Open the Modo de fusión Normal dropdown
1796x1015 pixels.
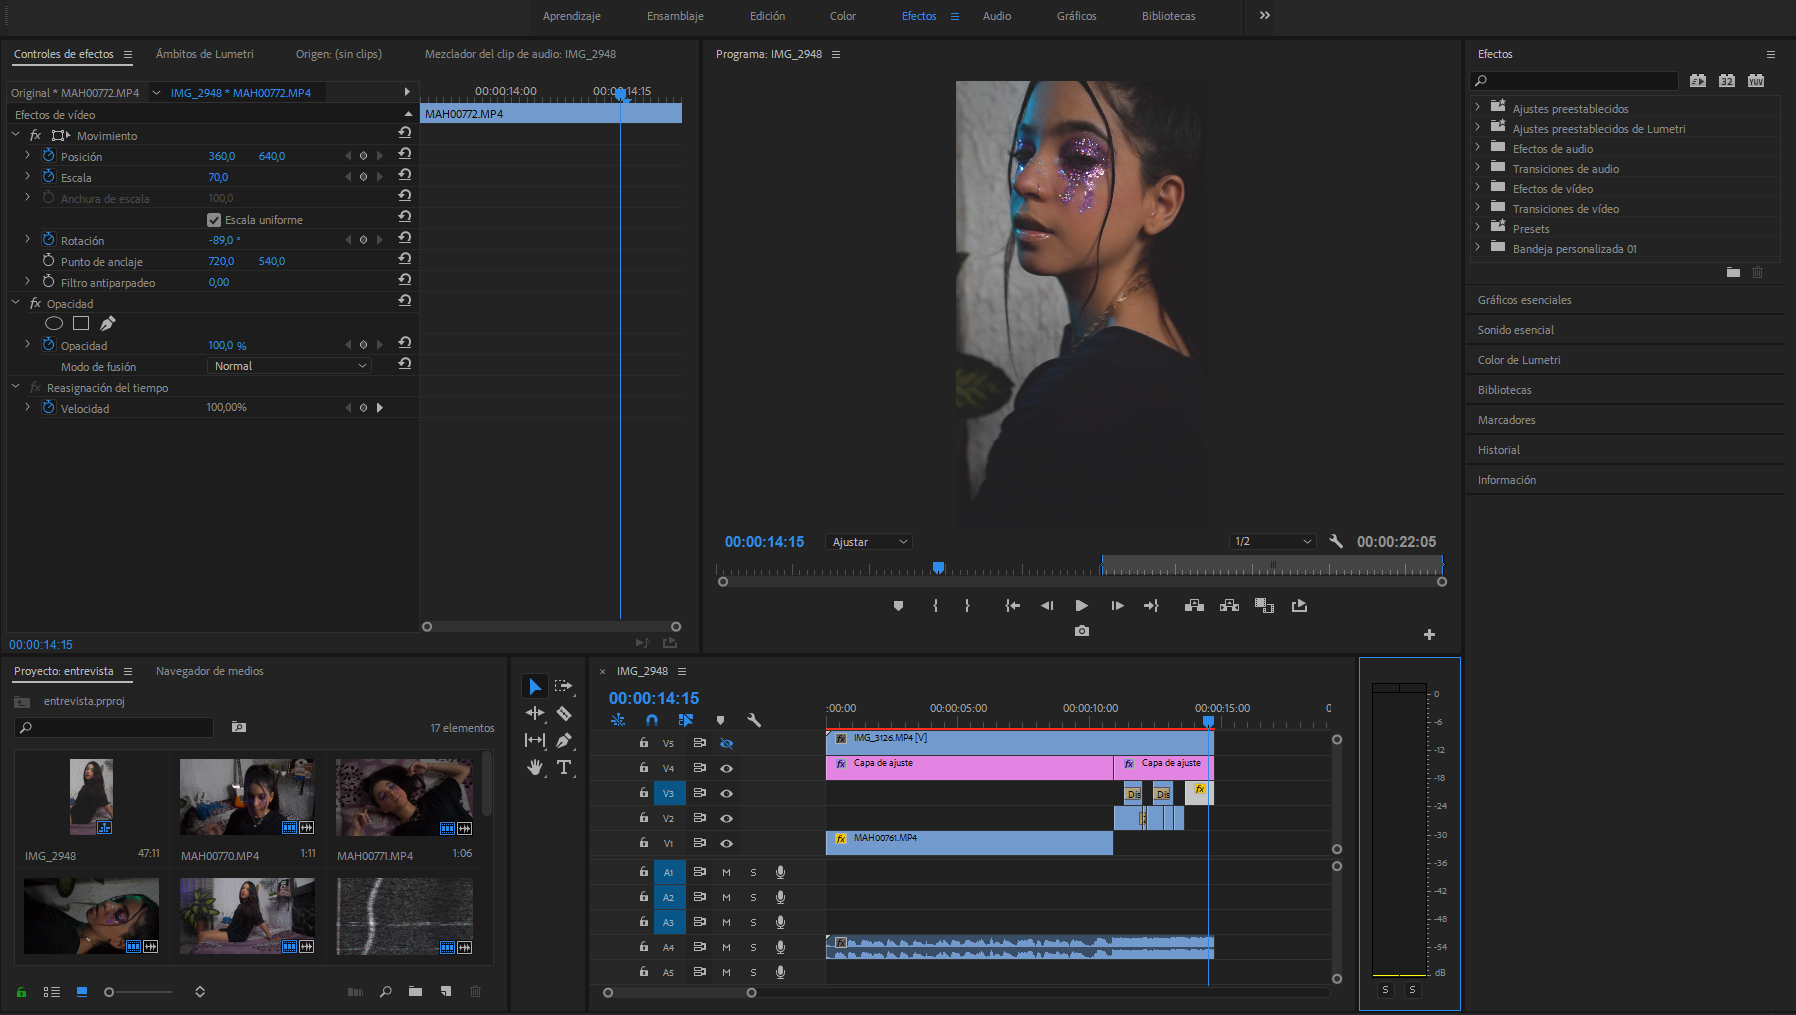click(289, 366)
